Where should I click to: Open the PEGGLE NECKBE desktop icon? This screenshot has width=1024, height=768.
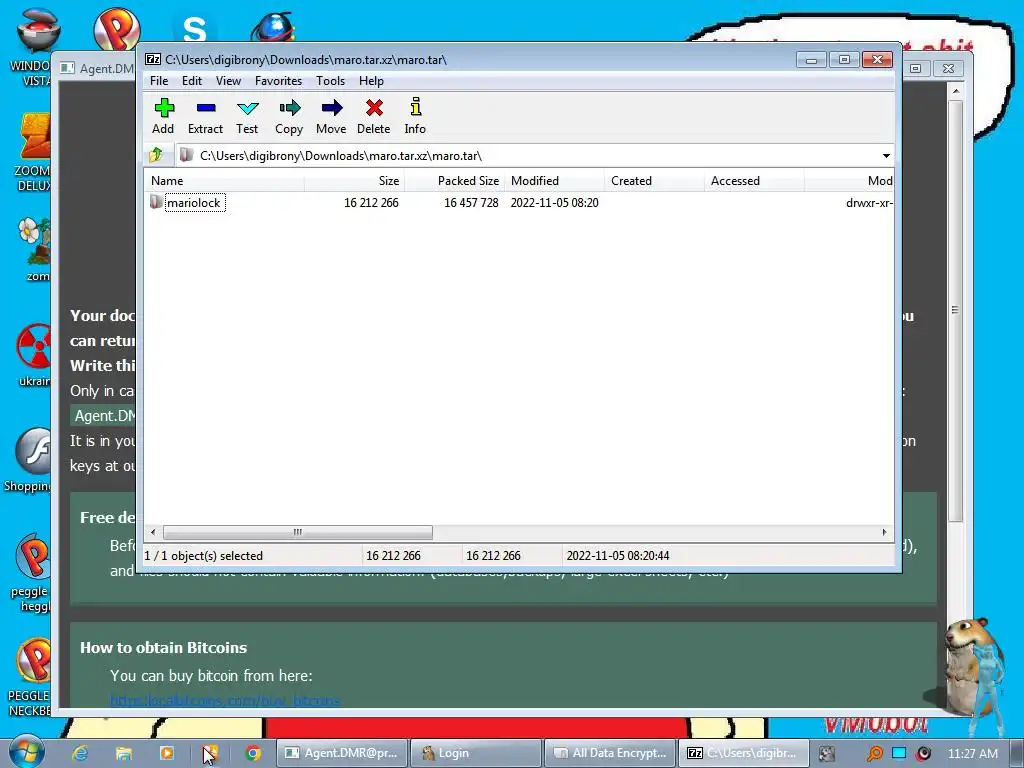29,678
